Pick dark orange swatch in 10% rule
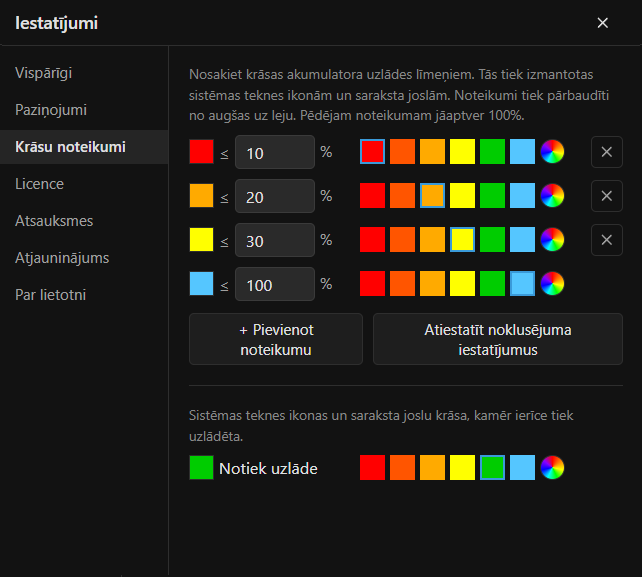 [x=402, y=152]
